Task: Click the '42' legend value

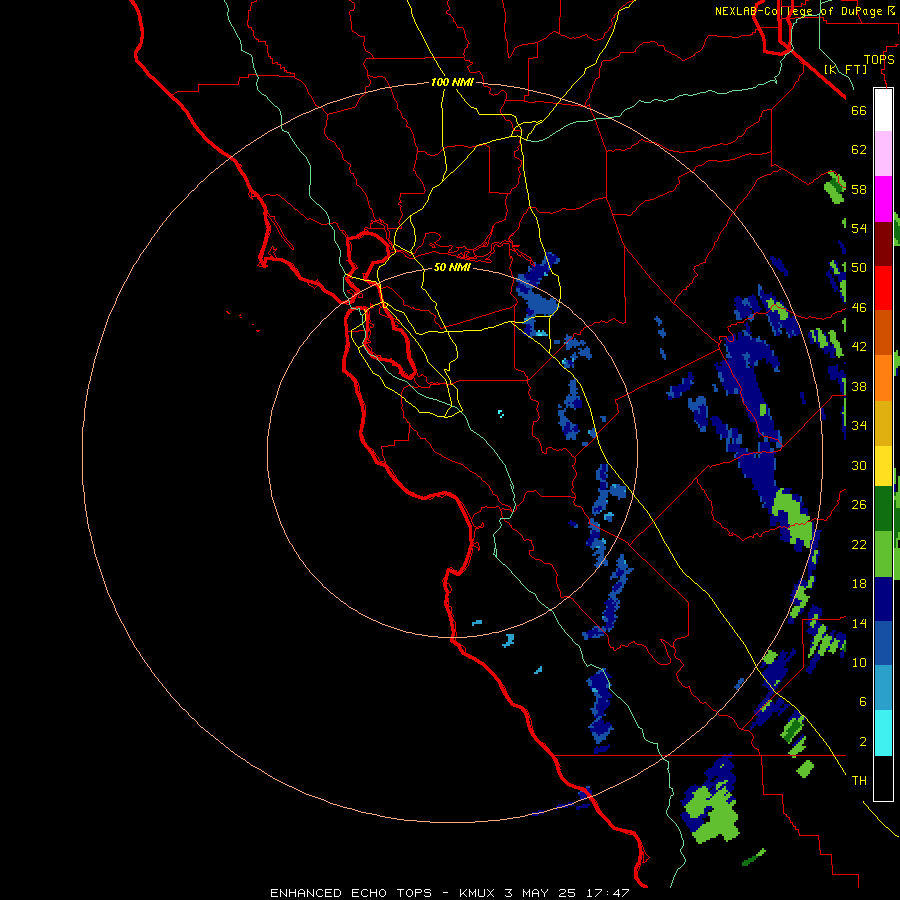Action: click(859, 347)
